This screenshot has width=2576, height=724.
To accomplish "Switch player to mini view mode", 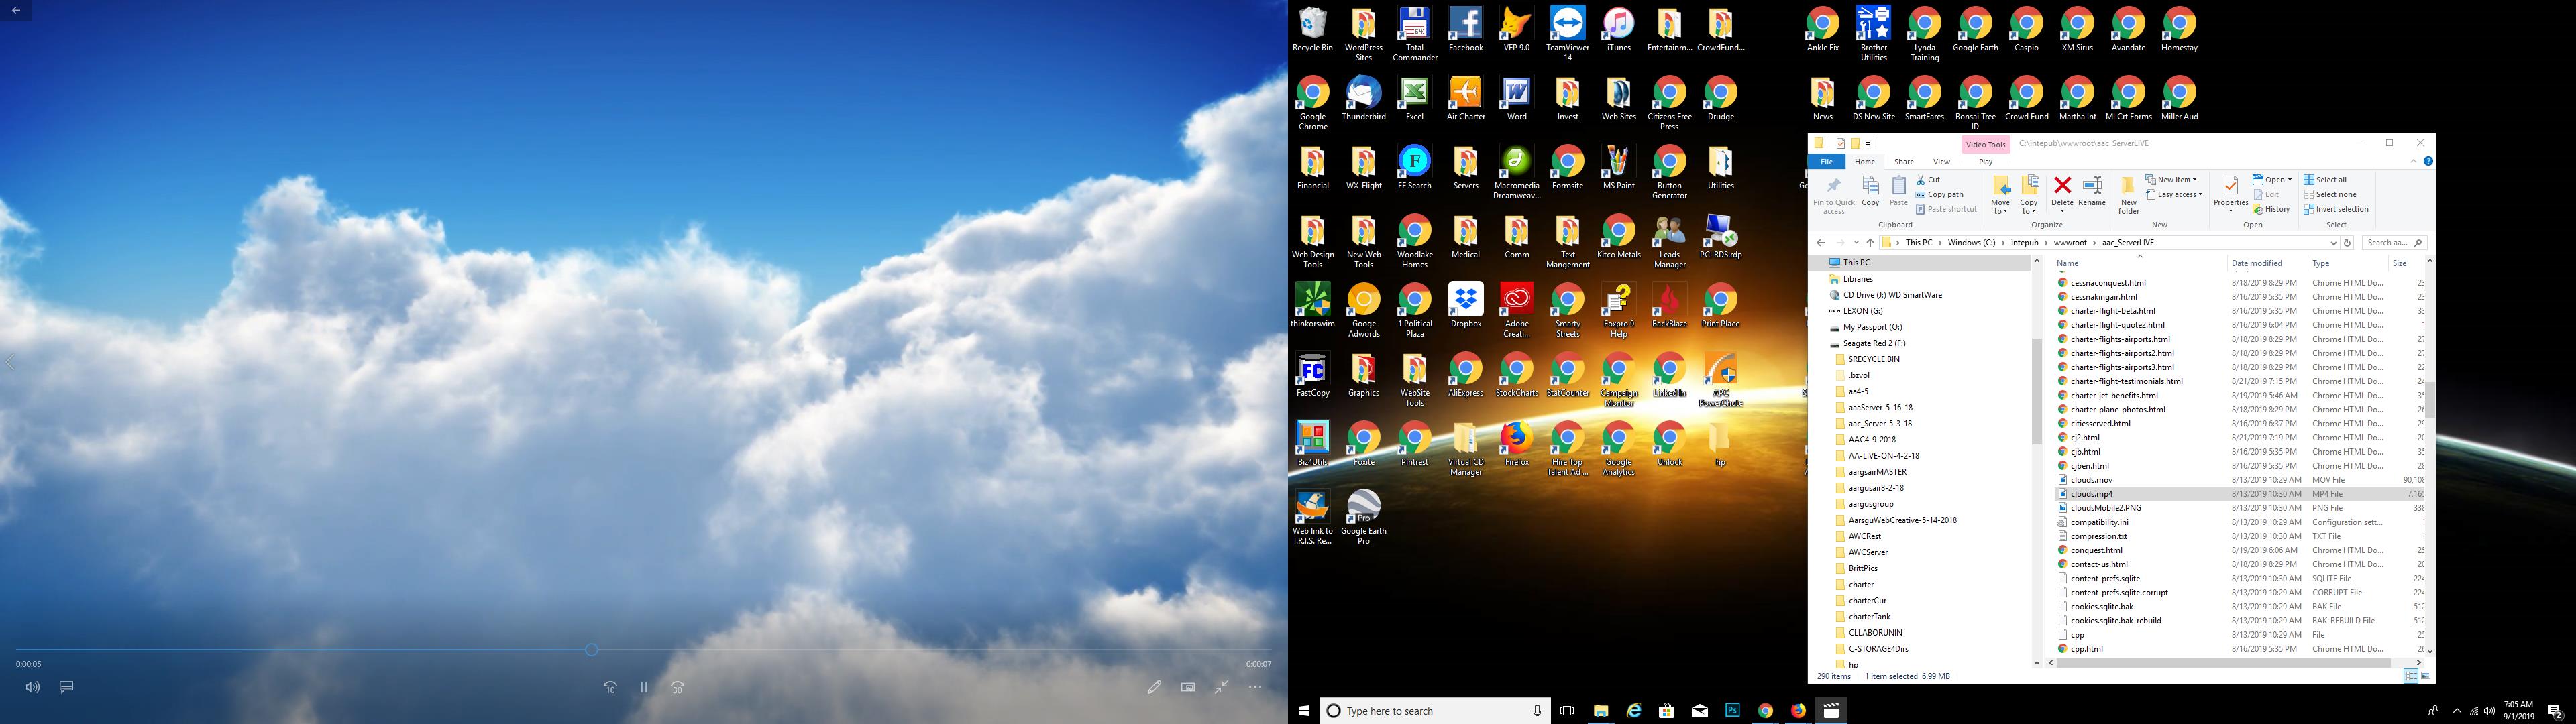I will 1188,688.
